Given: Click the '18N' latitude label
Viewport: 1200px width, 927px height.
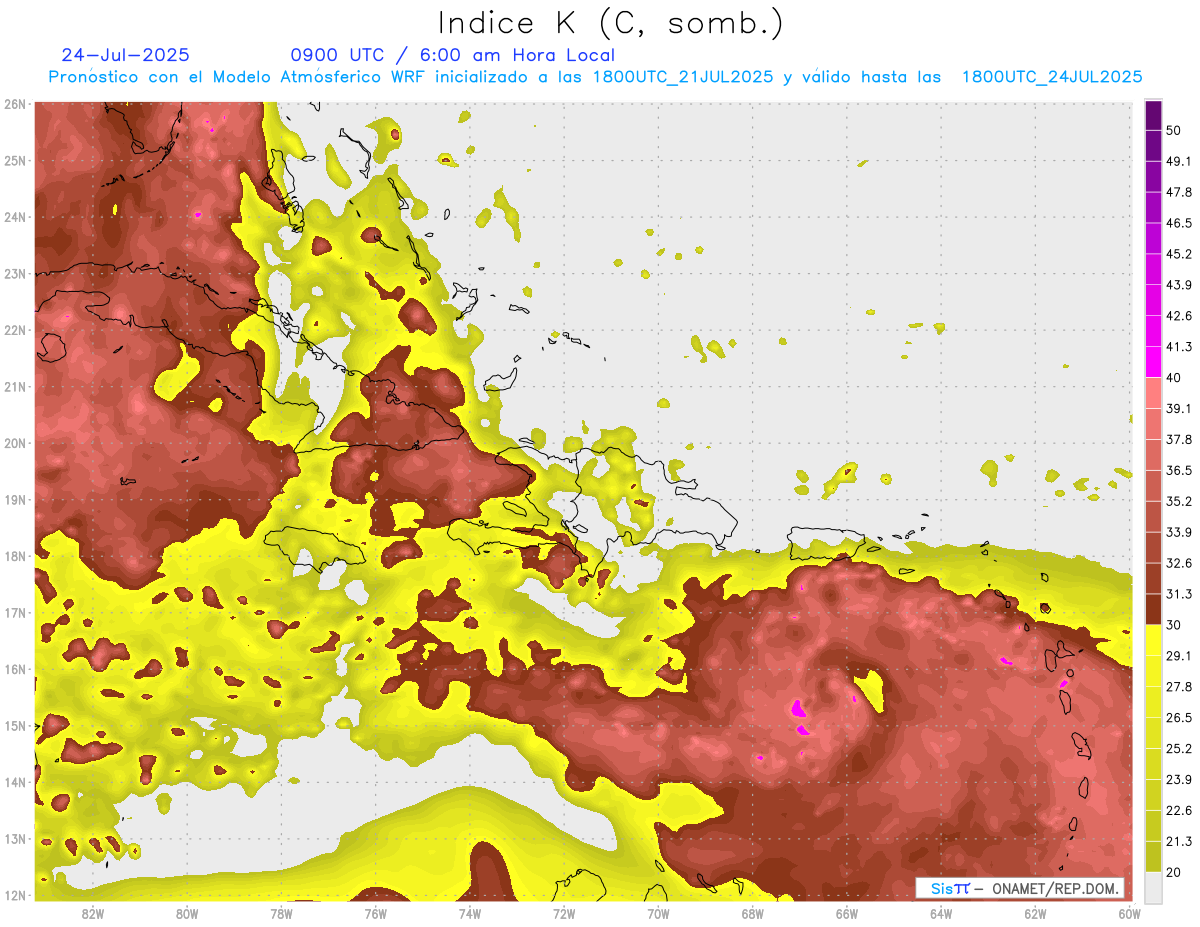Looking at the screenshot, I should pos(15,556).
